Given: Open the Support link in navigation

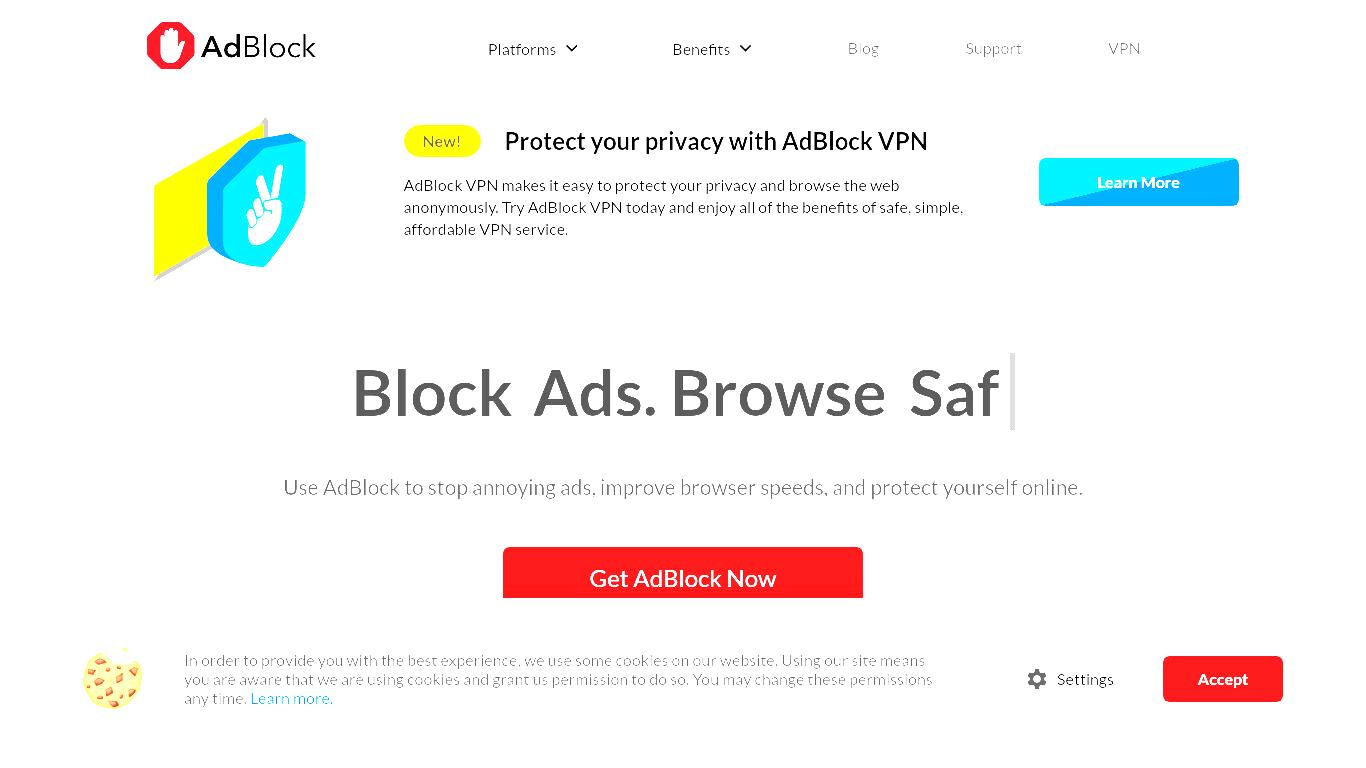Looking at the screenshot, I should pos(993,48).
